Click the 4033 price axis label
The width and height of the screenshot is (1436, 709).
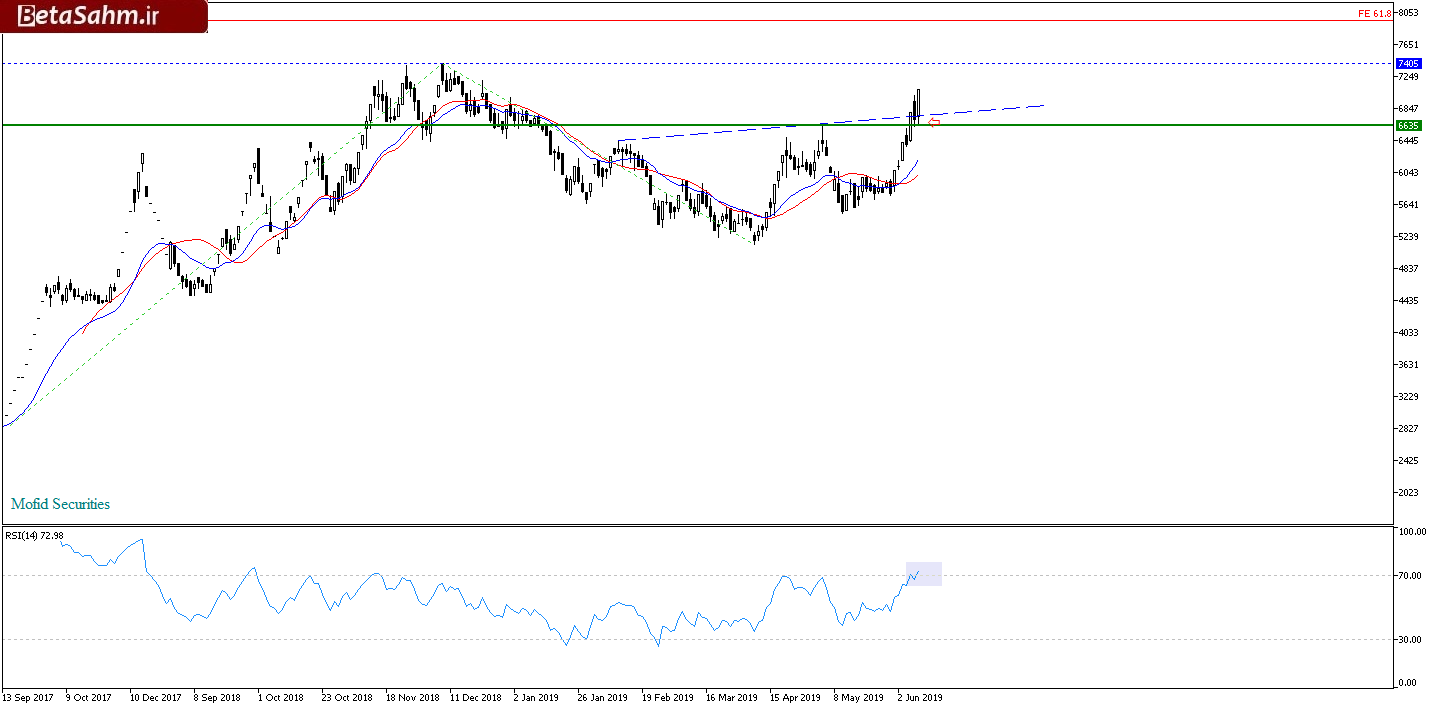(1410, 332)
